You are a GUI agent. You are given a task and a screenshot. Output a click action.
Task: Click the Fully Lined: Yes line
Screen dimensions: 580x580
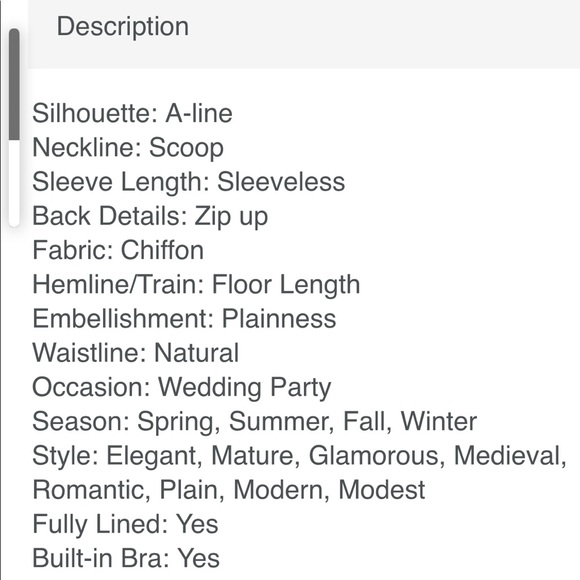coord(125,525)
